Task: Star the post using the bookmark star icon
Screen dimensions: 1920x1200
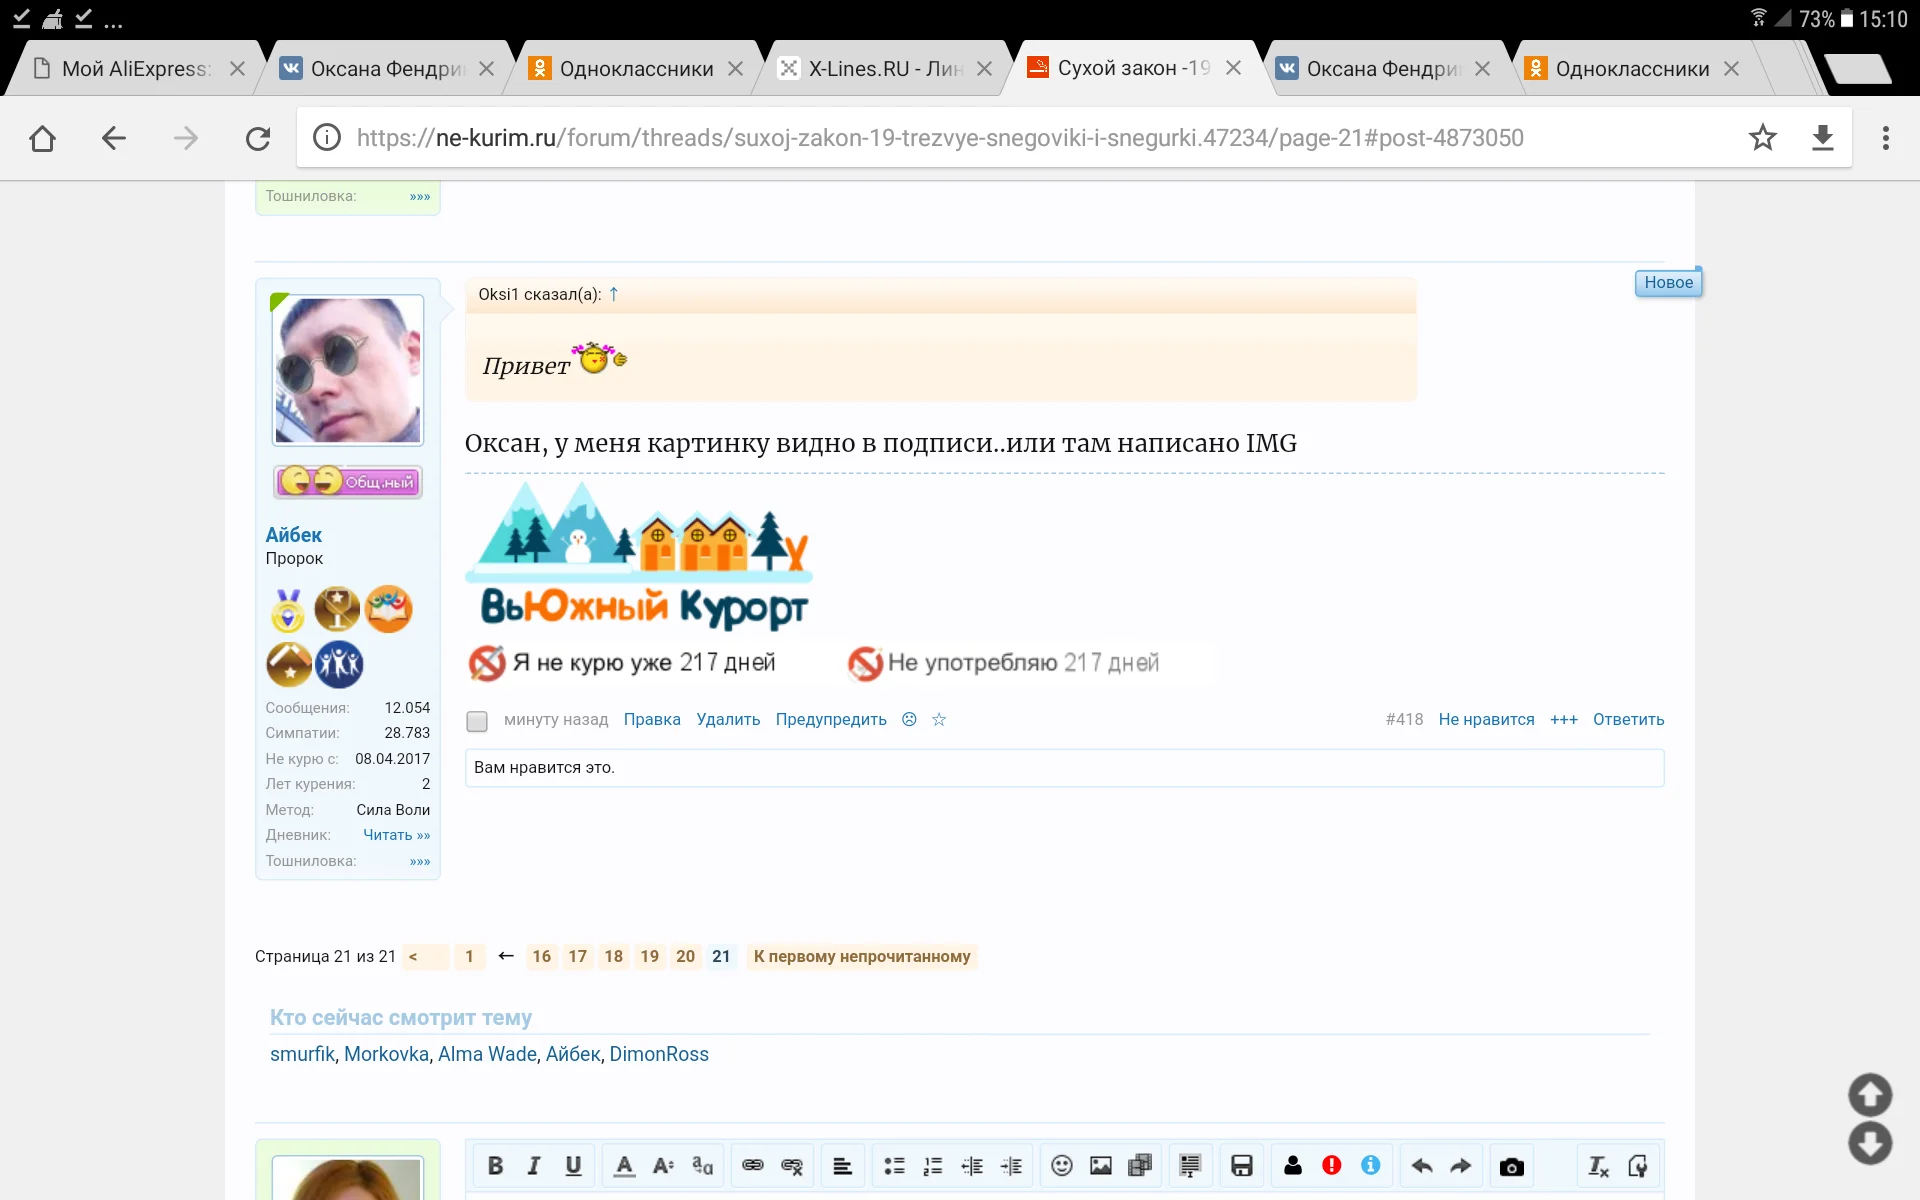Action: click(x=939, y=719)
